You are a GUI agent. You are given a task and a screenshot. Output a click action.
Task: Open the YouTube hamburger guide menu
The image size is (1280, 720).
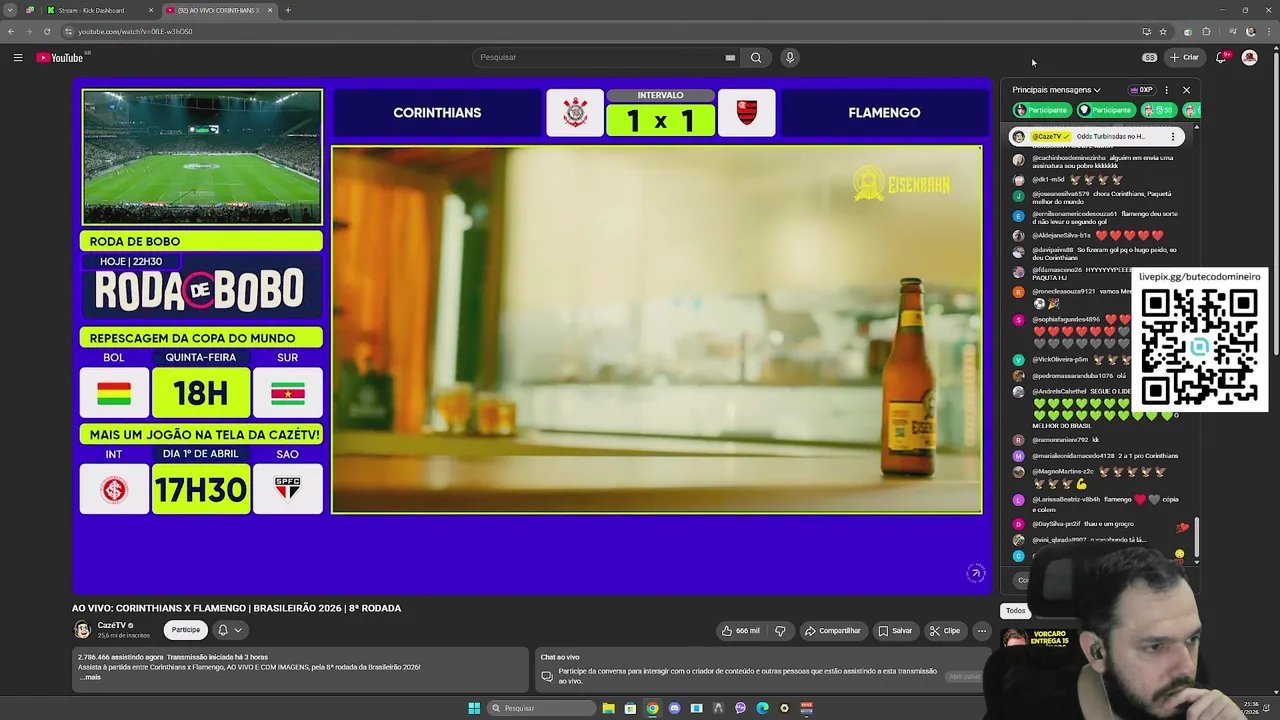coord(17,57)
